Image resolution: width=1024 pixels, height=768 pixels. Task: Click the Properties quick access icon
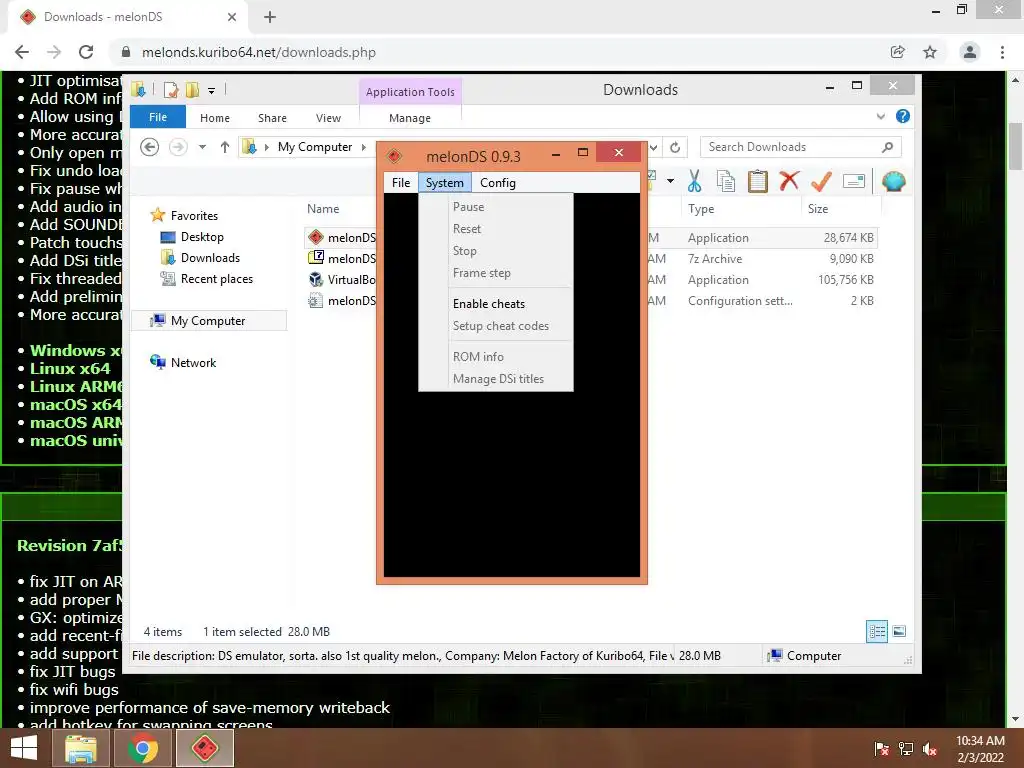[x=171, y=90]
